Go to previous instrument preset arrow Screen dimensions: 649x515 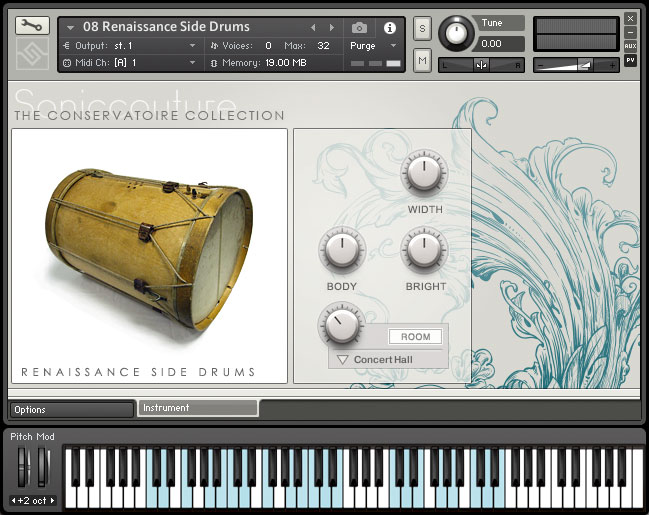pos(313,27)
